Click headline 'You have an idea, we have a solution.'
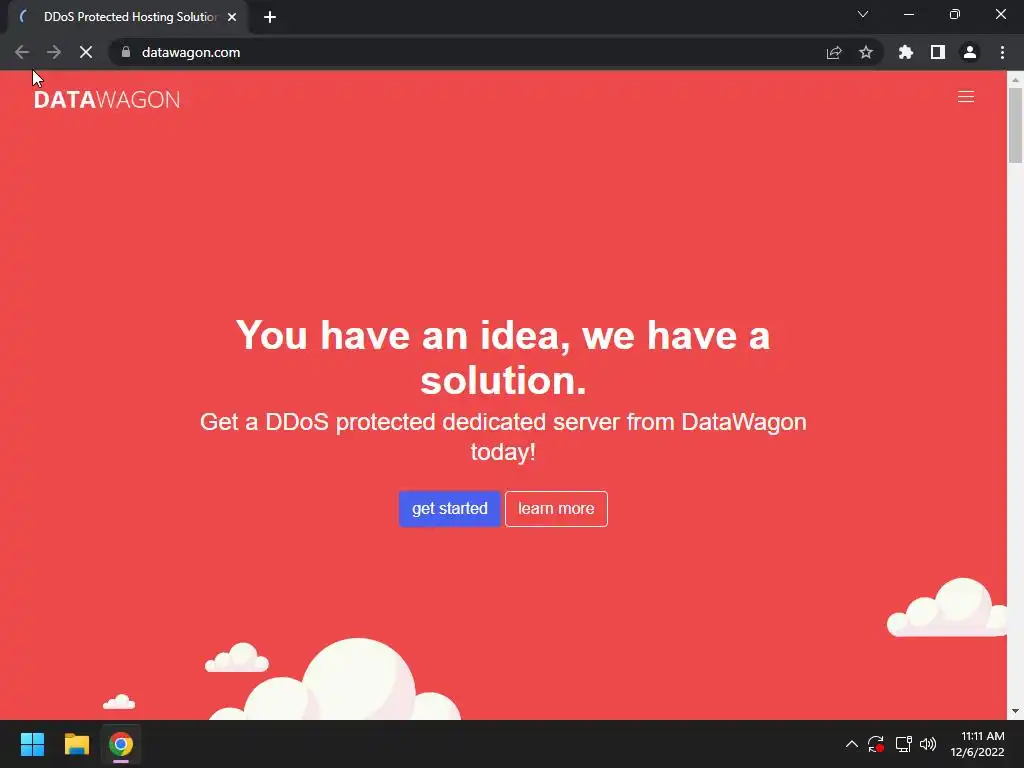The height and width of the screenshot is (768, 1024). pos(503,357)
